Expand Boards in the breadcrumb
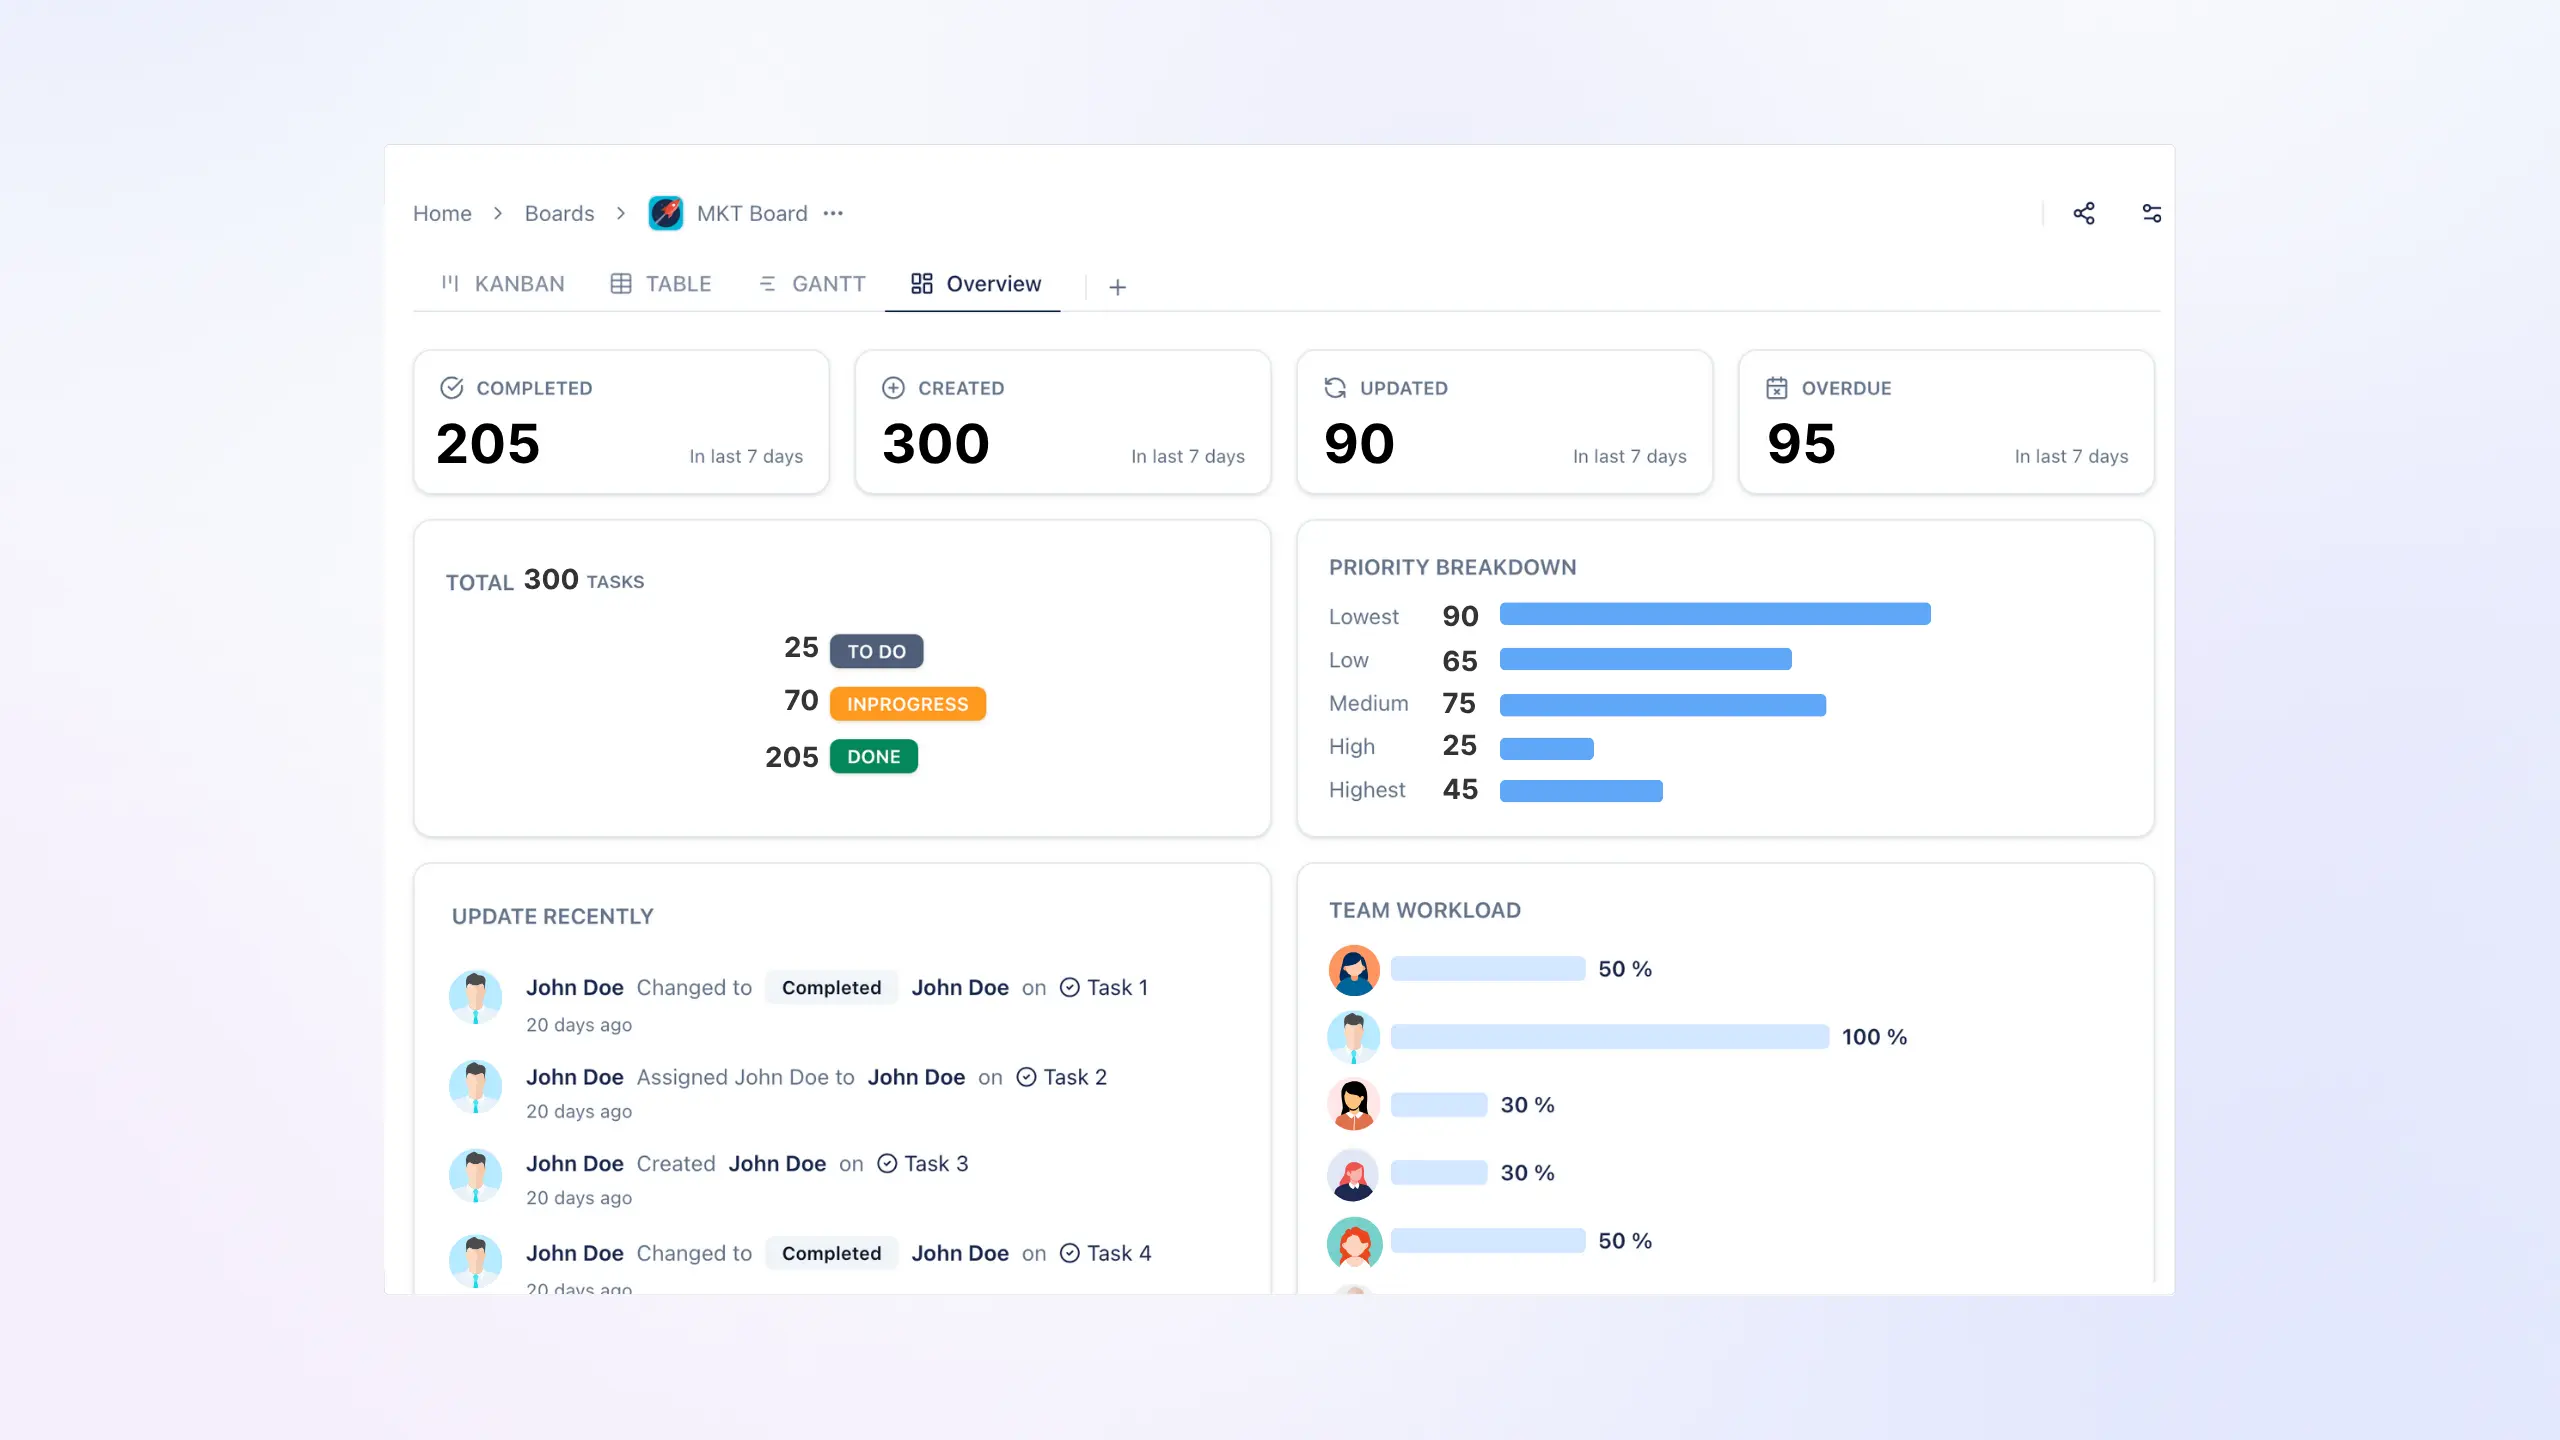This screenshot has height=1440, width=2560. pyautogui.click(x=558, y=213)
